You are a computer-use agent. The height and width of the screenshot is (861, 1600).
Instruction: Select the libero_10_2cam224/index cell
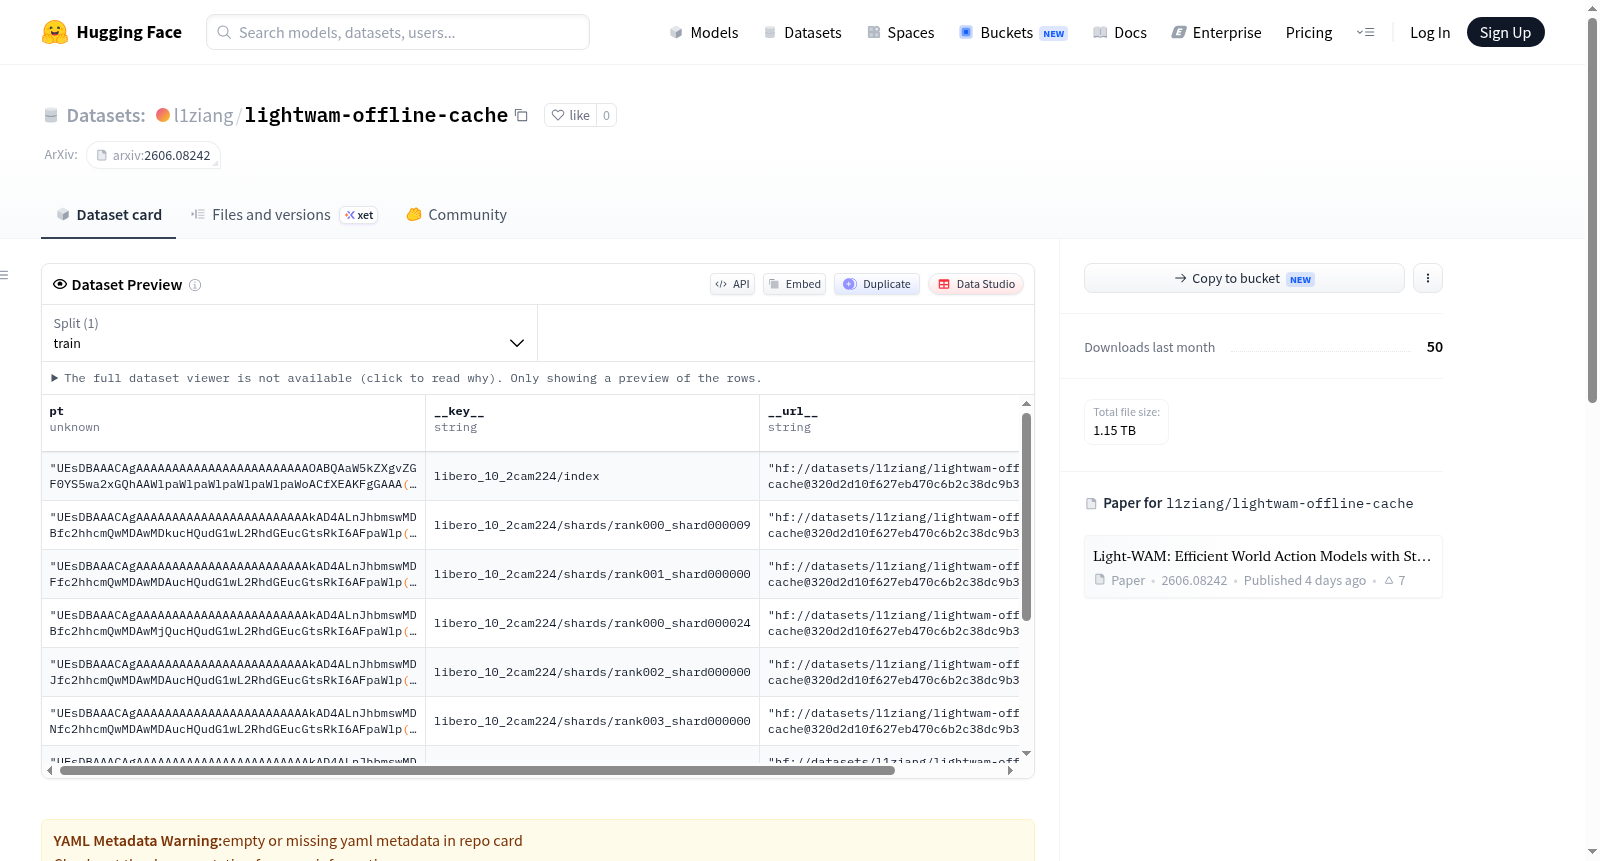pos(592,476)
